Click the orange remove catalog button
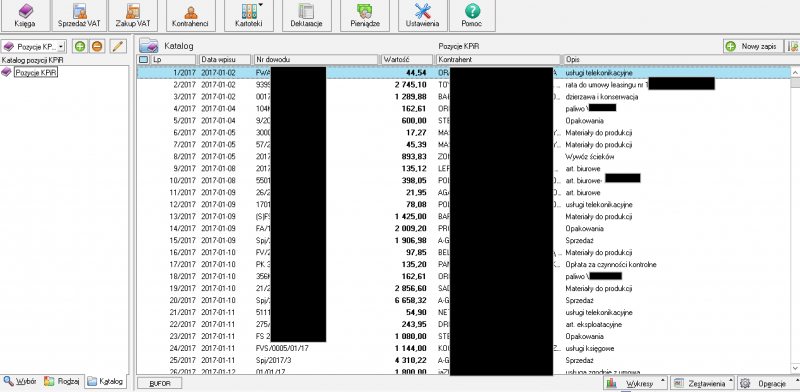 97,46
